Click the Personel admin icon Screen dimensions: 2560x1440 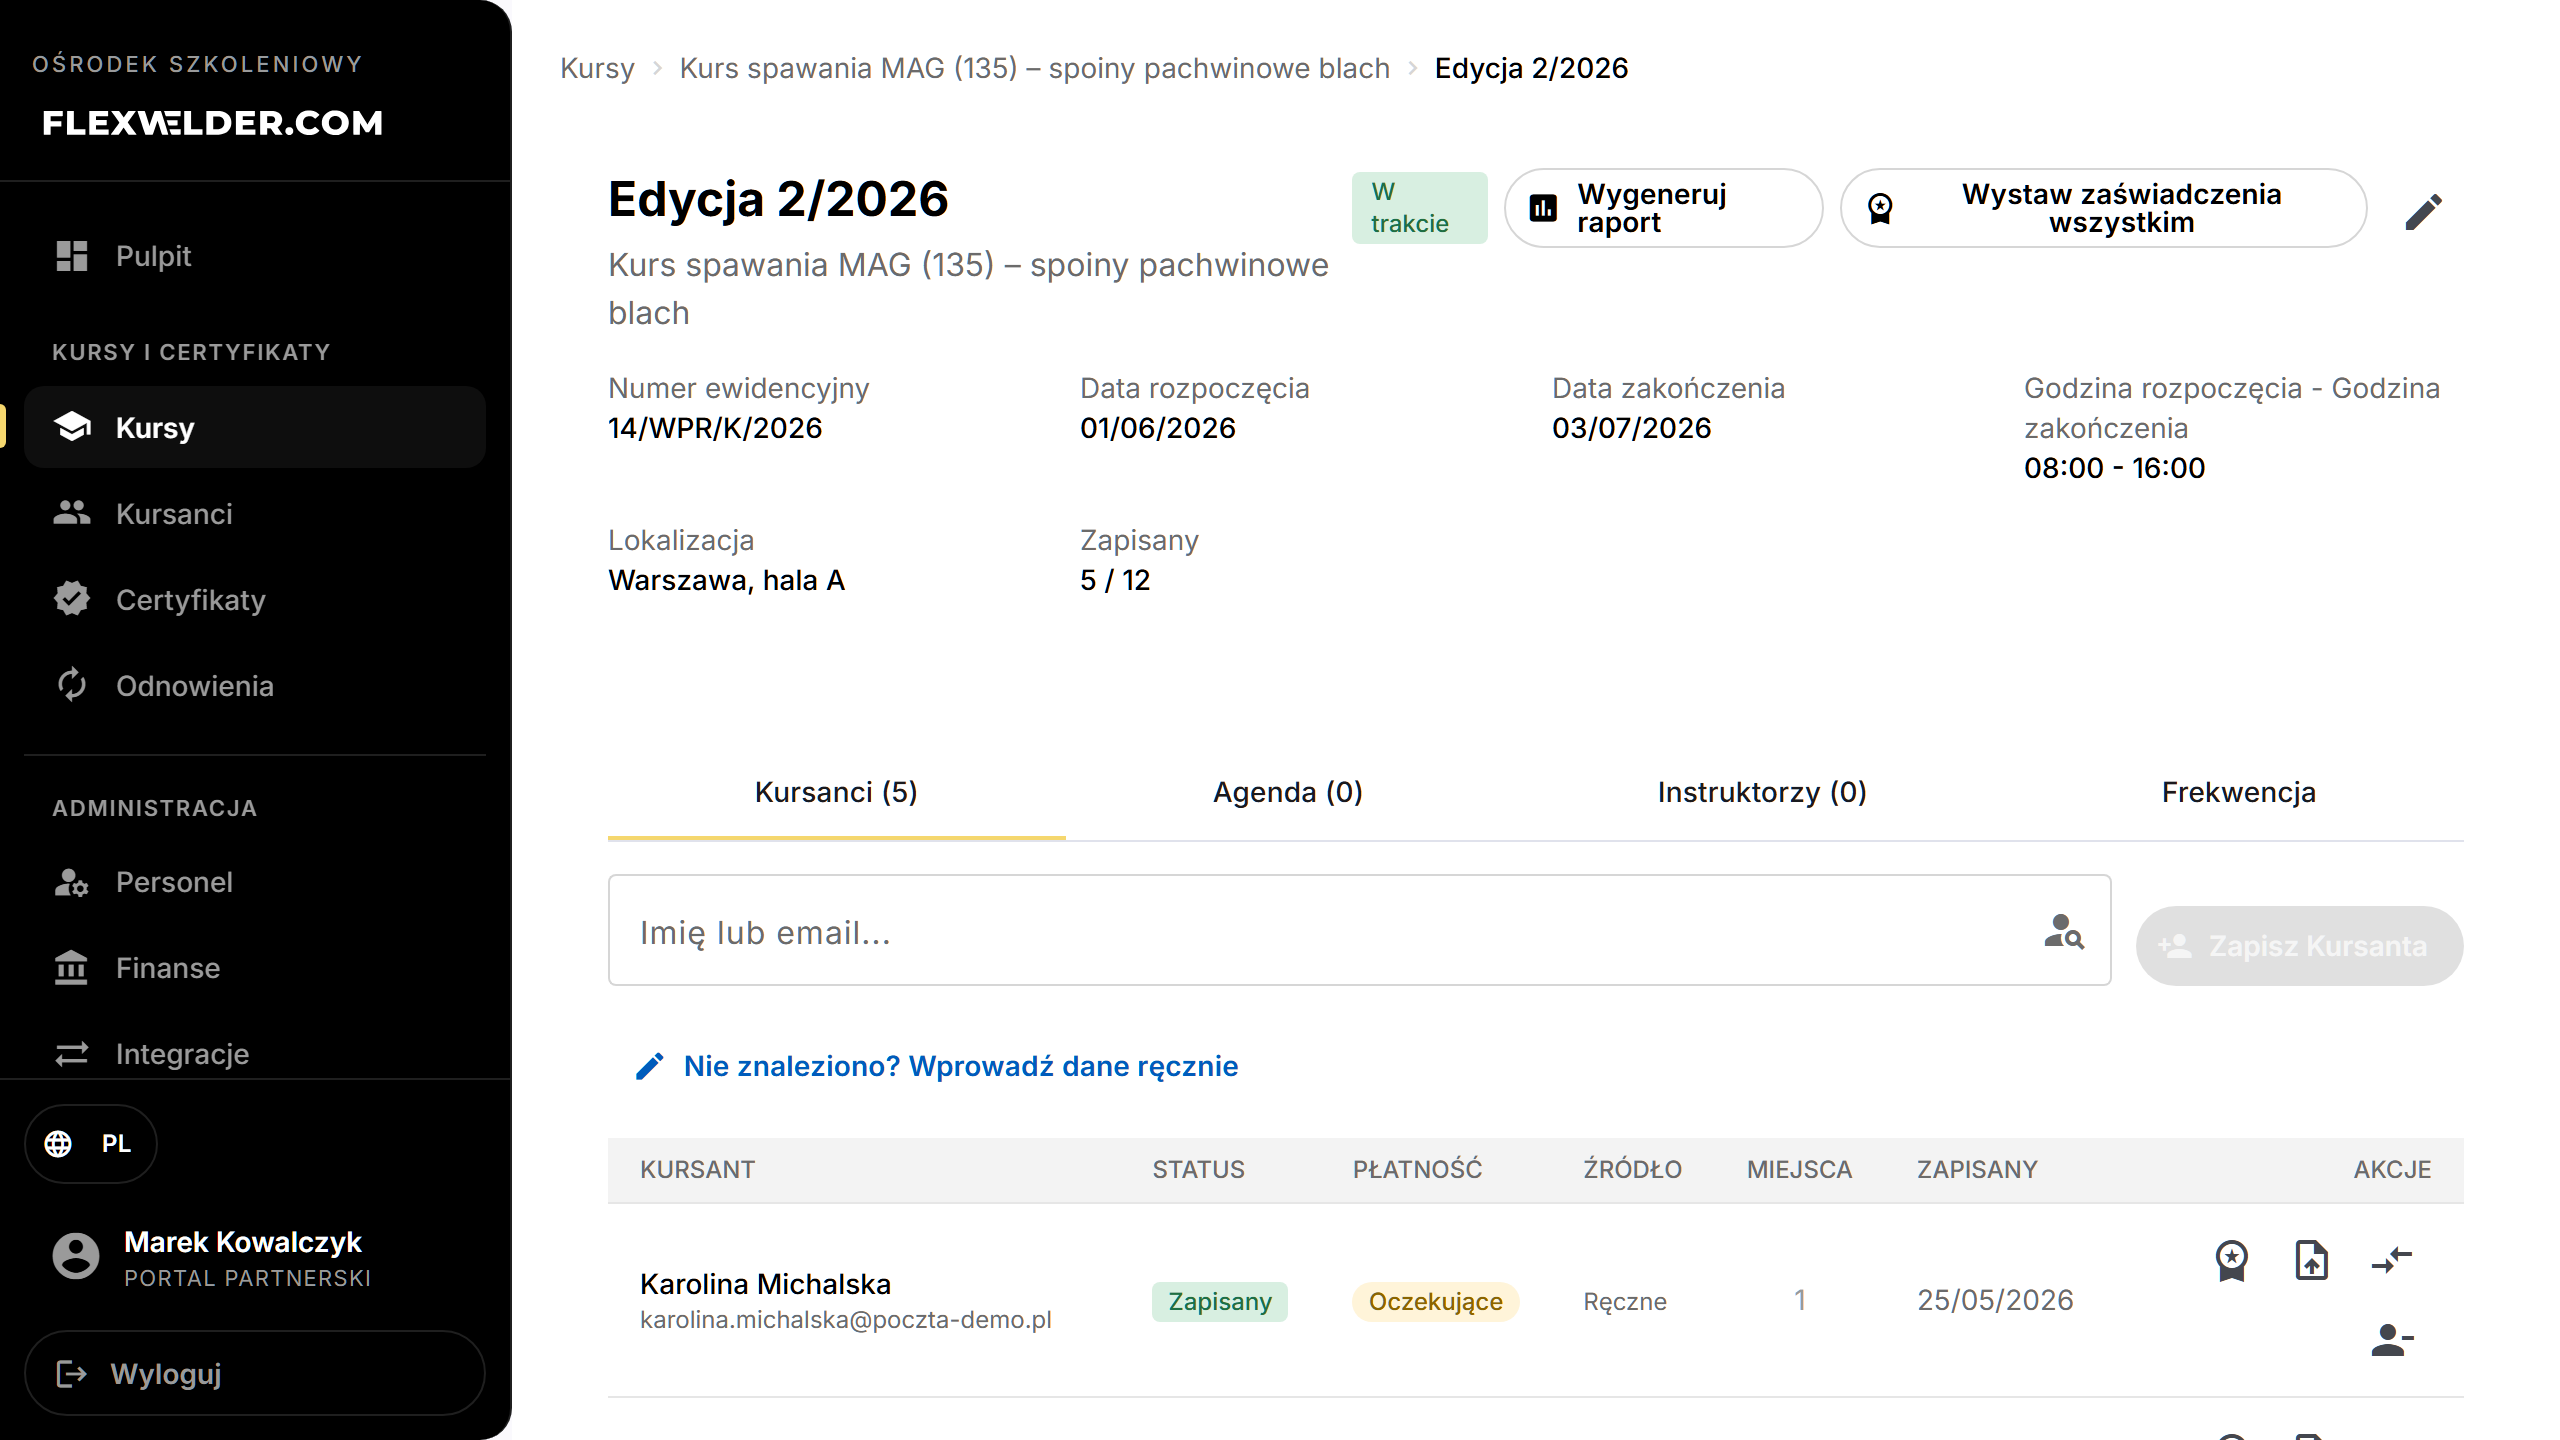pos(72,882)
